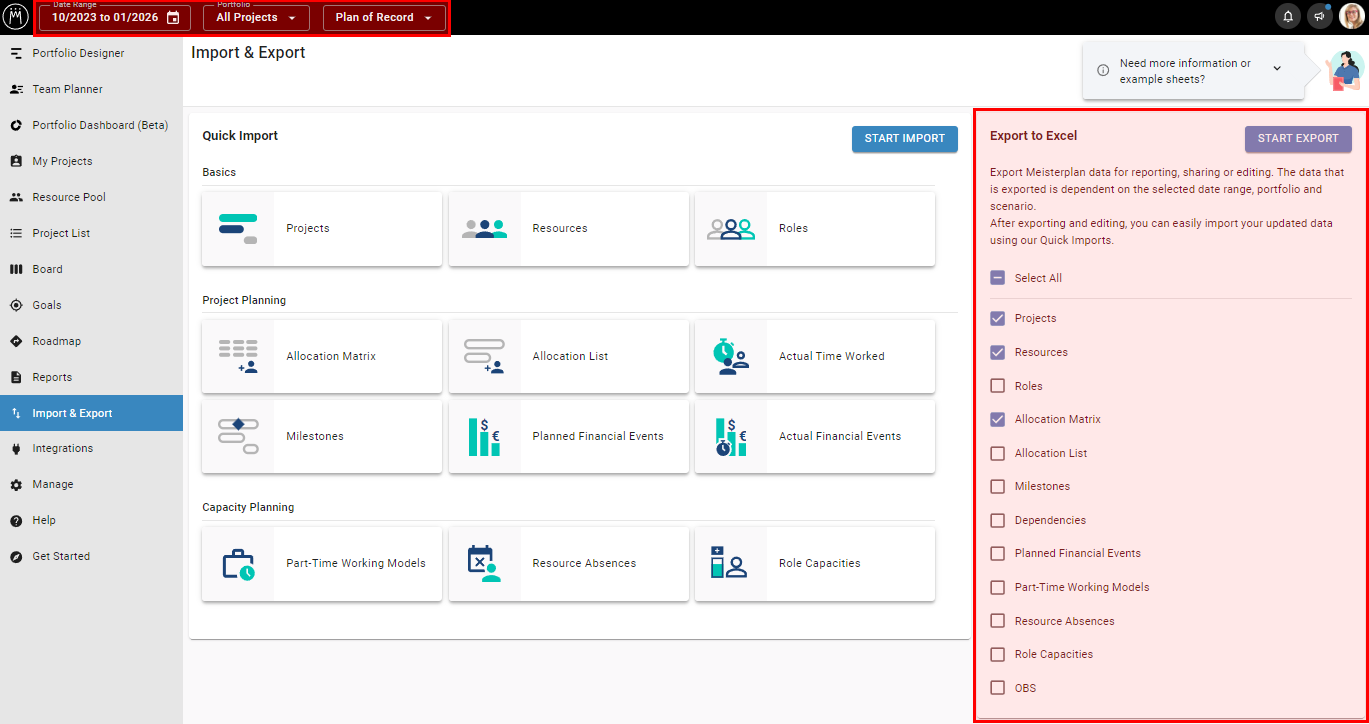Open the Actual Financial Events import card

point(815,437)
